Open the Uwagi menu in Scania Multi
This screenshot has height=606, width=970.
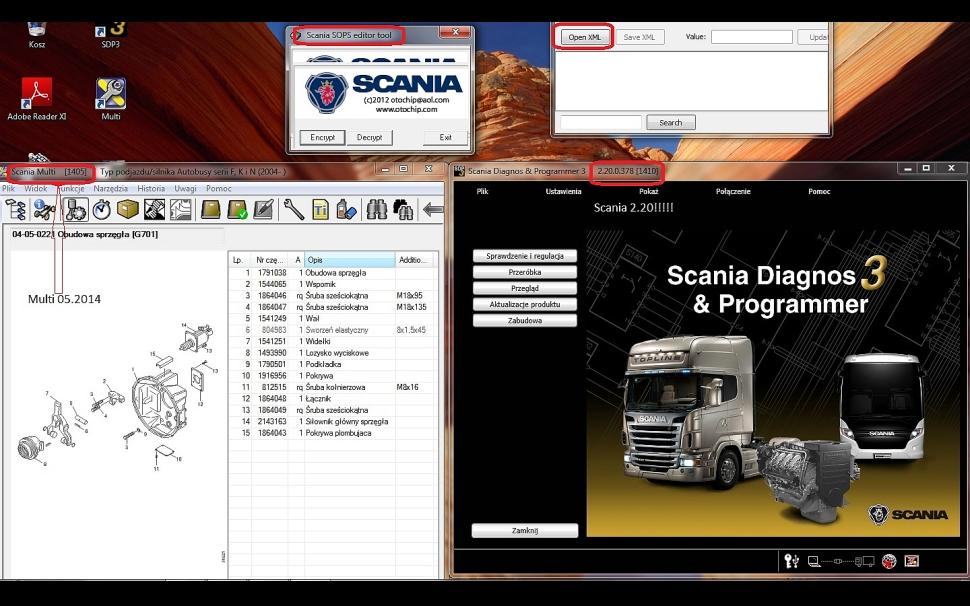tap(185, 189)
